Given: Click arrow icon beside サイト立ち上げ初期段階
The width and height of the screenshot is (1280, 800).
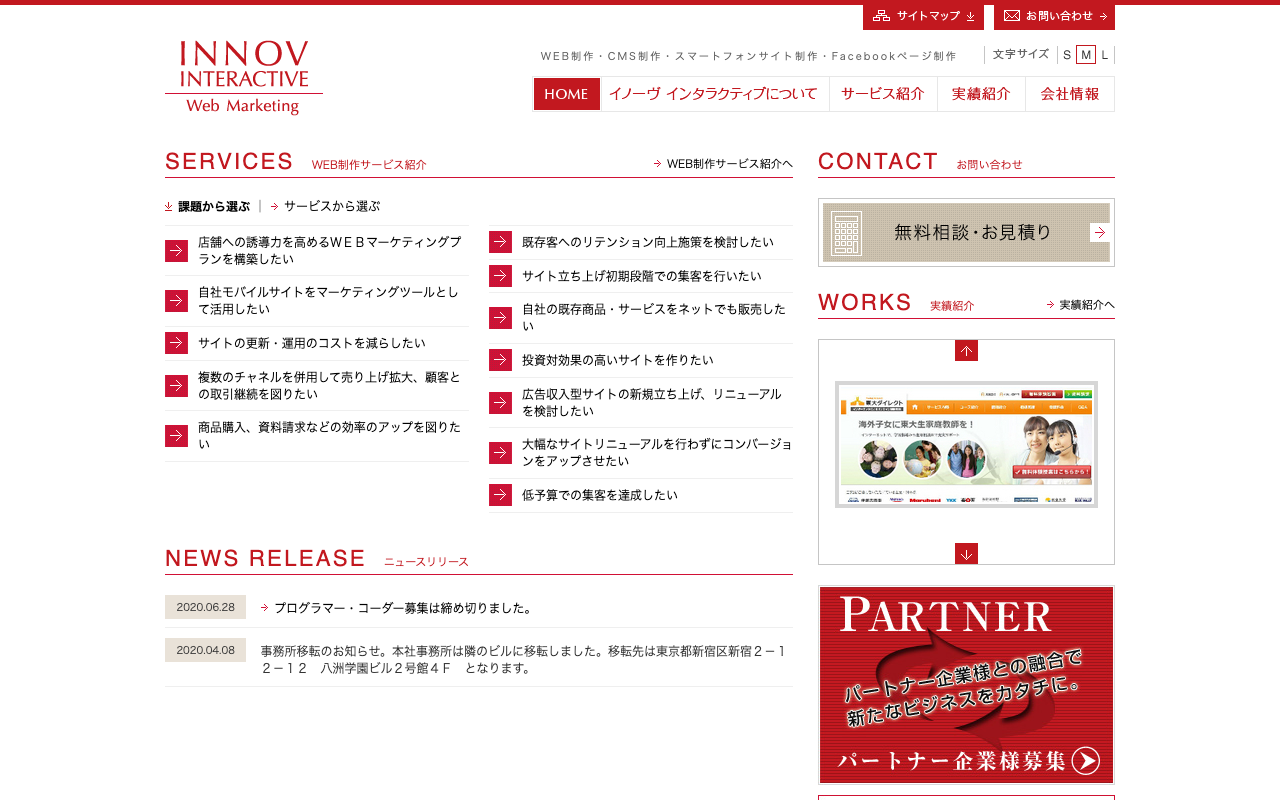Looking at the screenshot, I should point(500,276).
